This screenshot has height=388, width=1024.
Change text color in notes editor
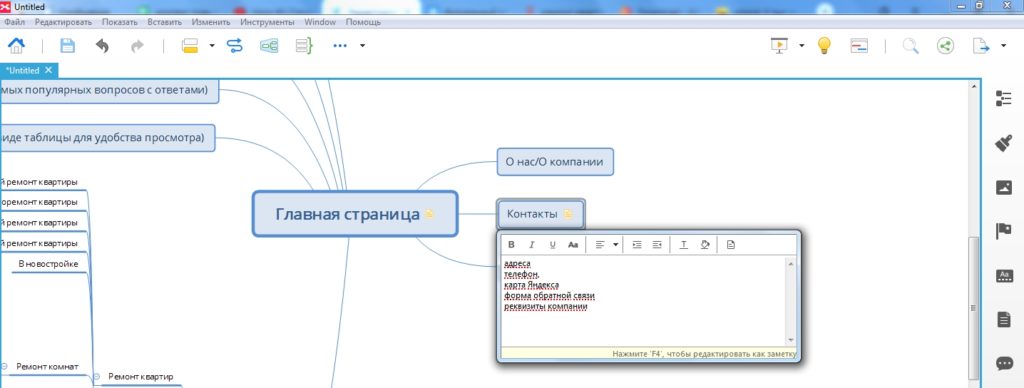(x=684, y=244)
